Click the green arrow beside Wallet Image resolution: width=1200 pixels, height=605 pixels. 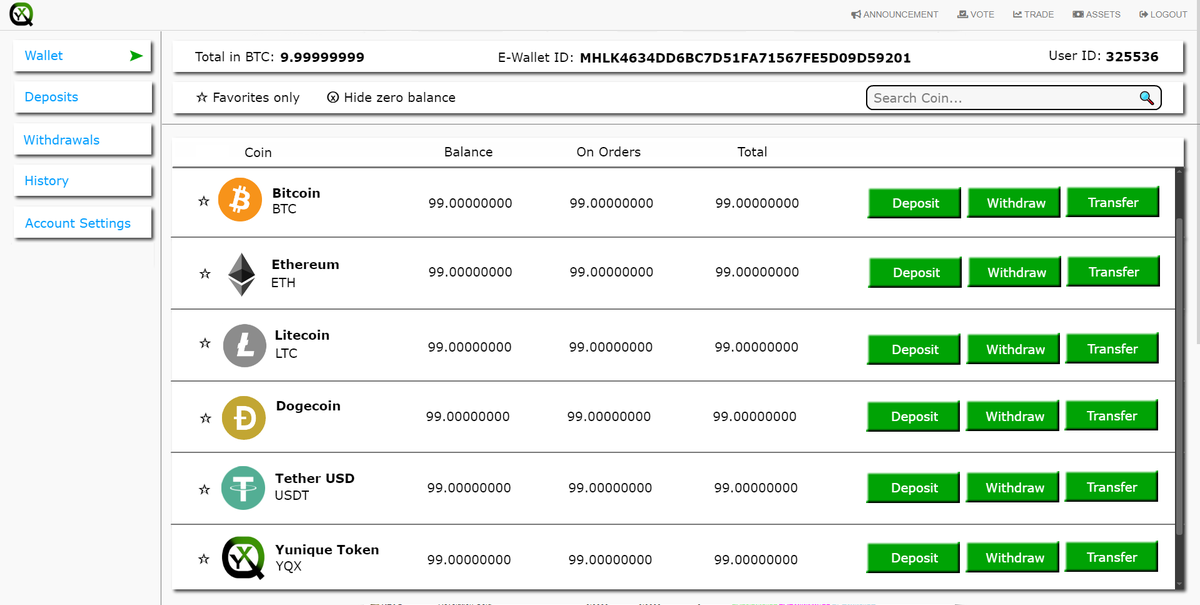[x=136, y=56]
